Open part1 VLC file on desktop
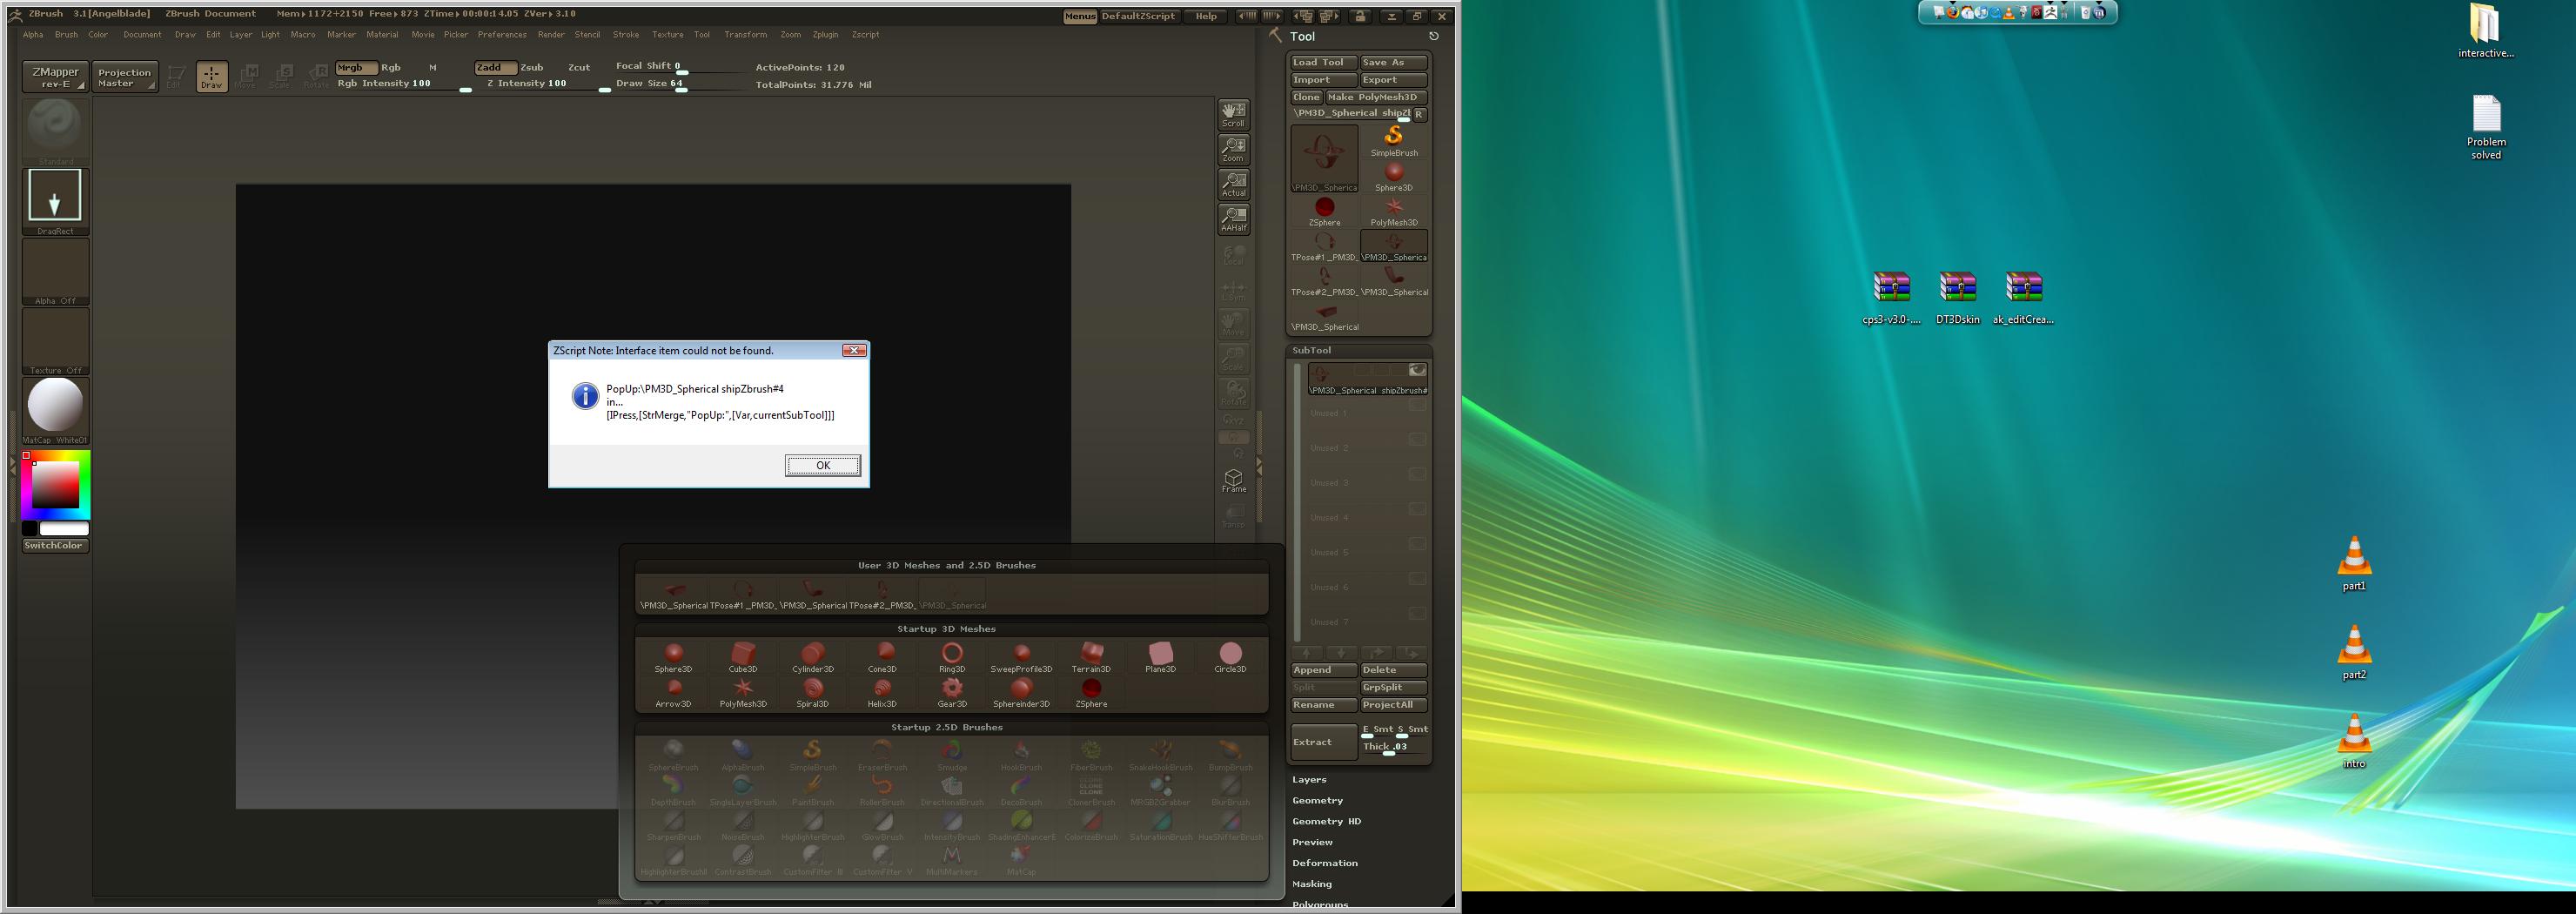This screenshot has width=2576, height=914. [2353, 563]
